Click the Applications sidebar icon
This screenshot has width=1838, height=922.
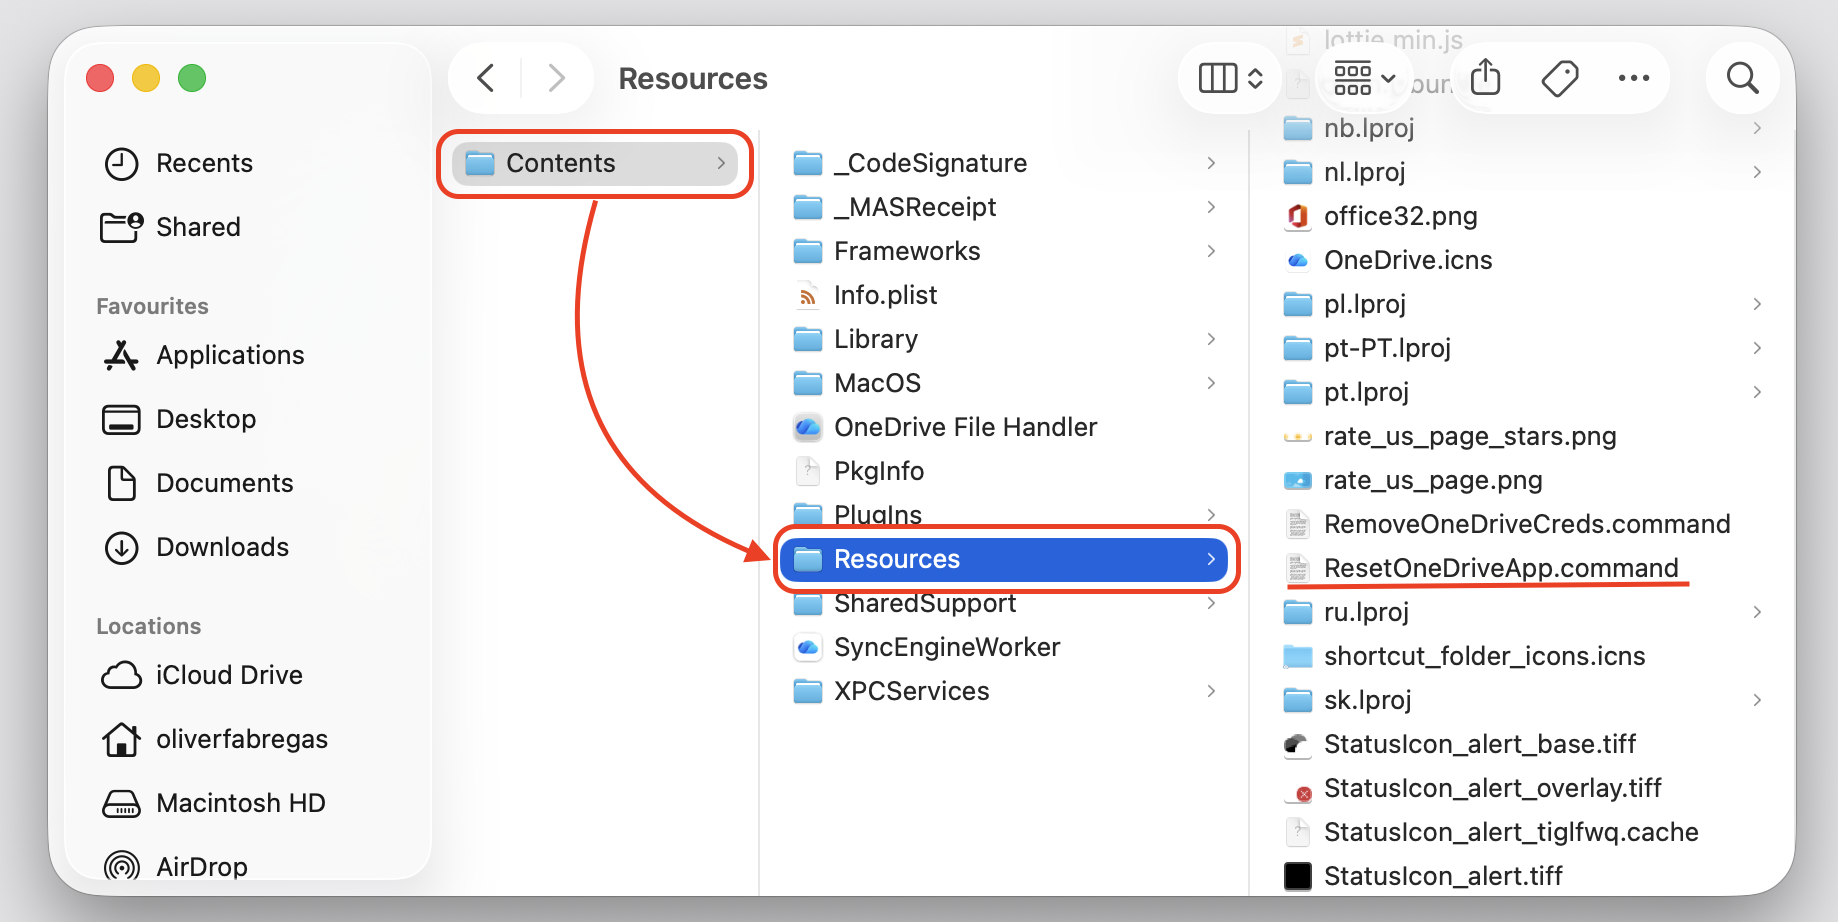[122, 355]
